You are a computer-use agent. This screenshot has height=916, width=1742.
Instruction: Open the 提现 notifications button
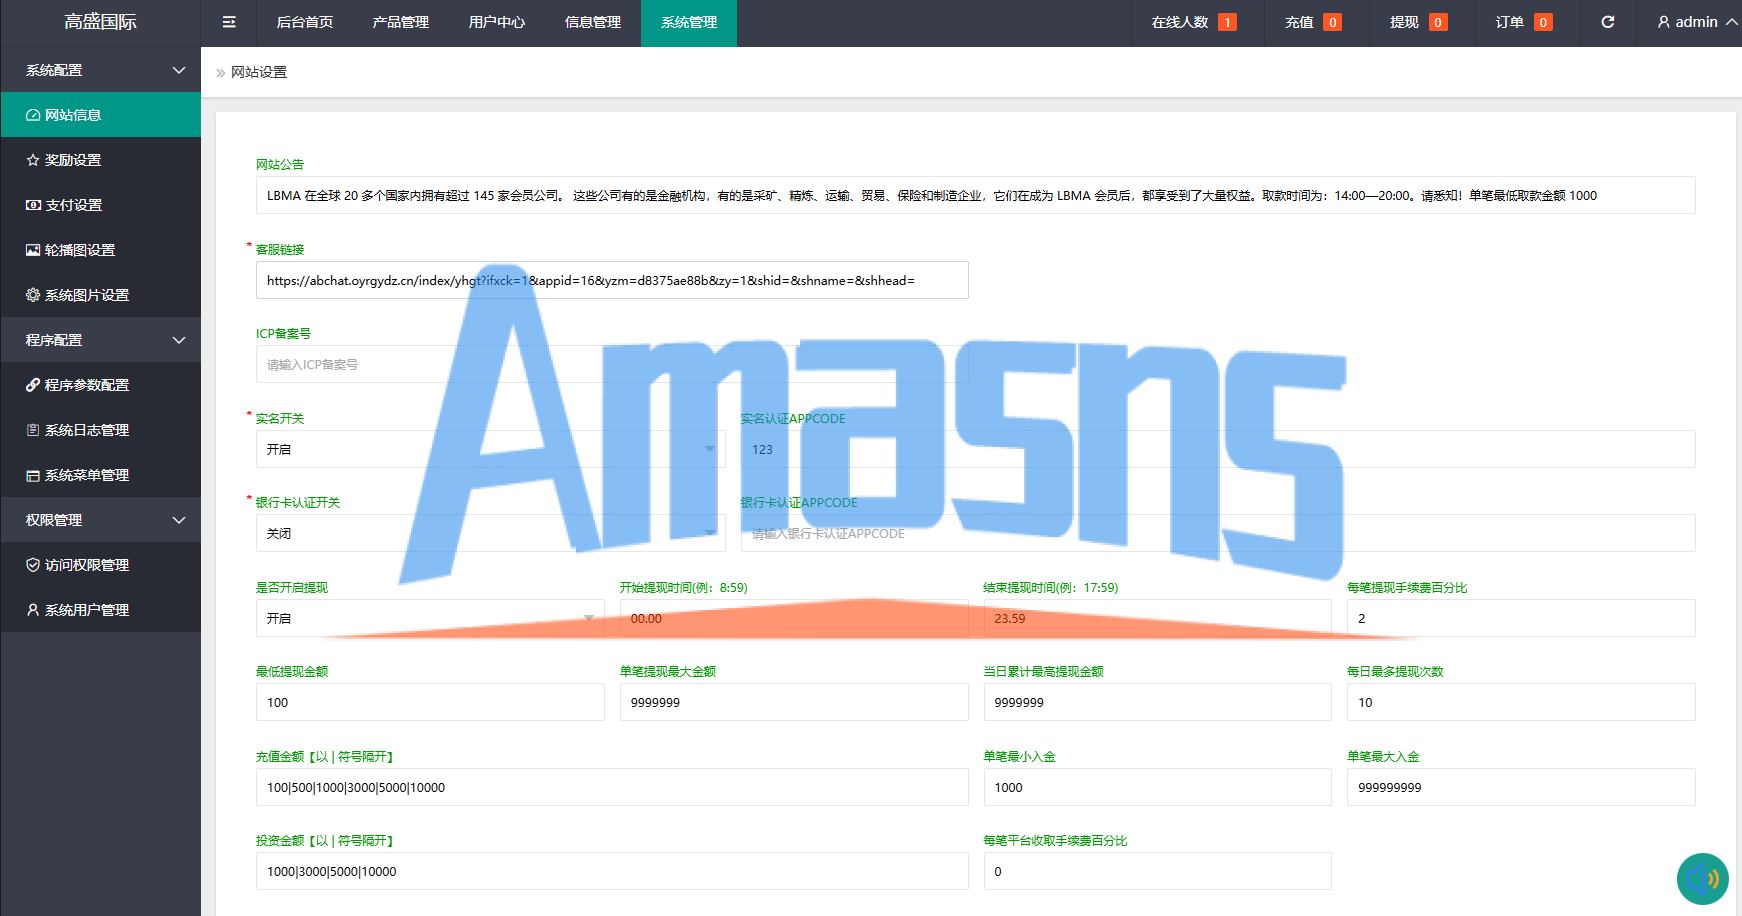(x=1418, y=22)
